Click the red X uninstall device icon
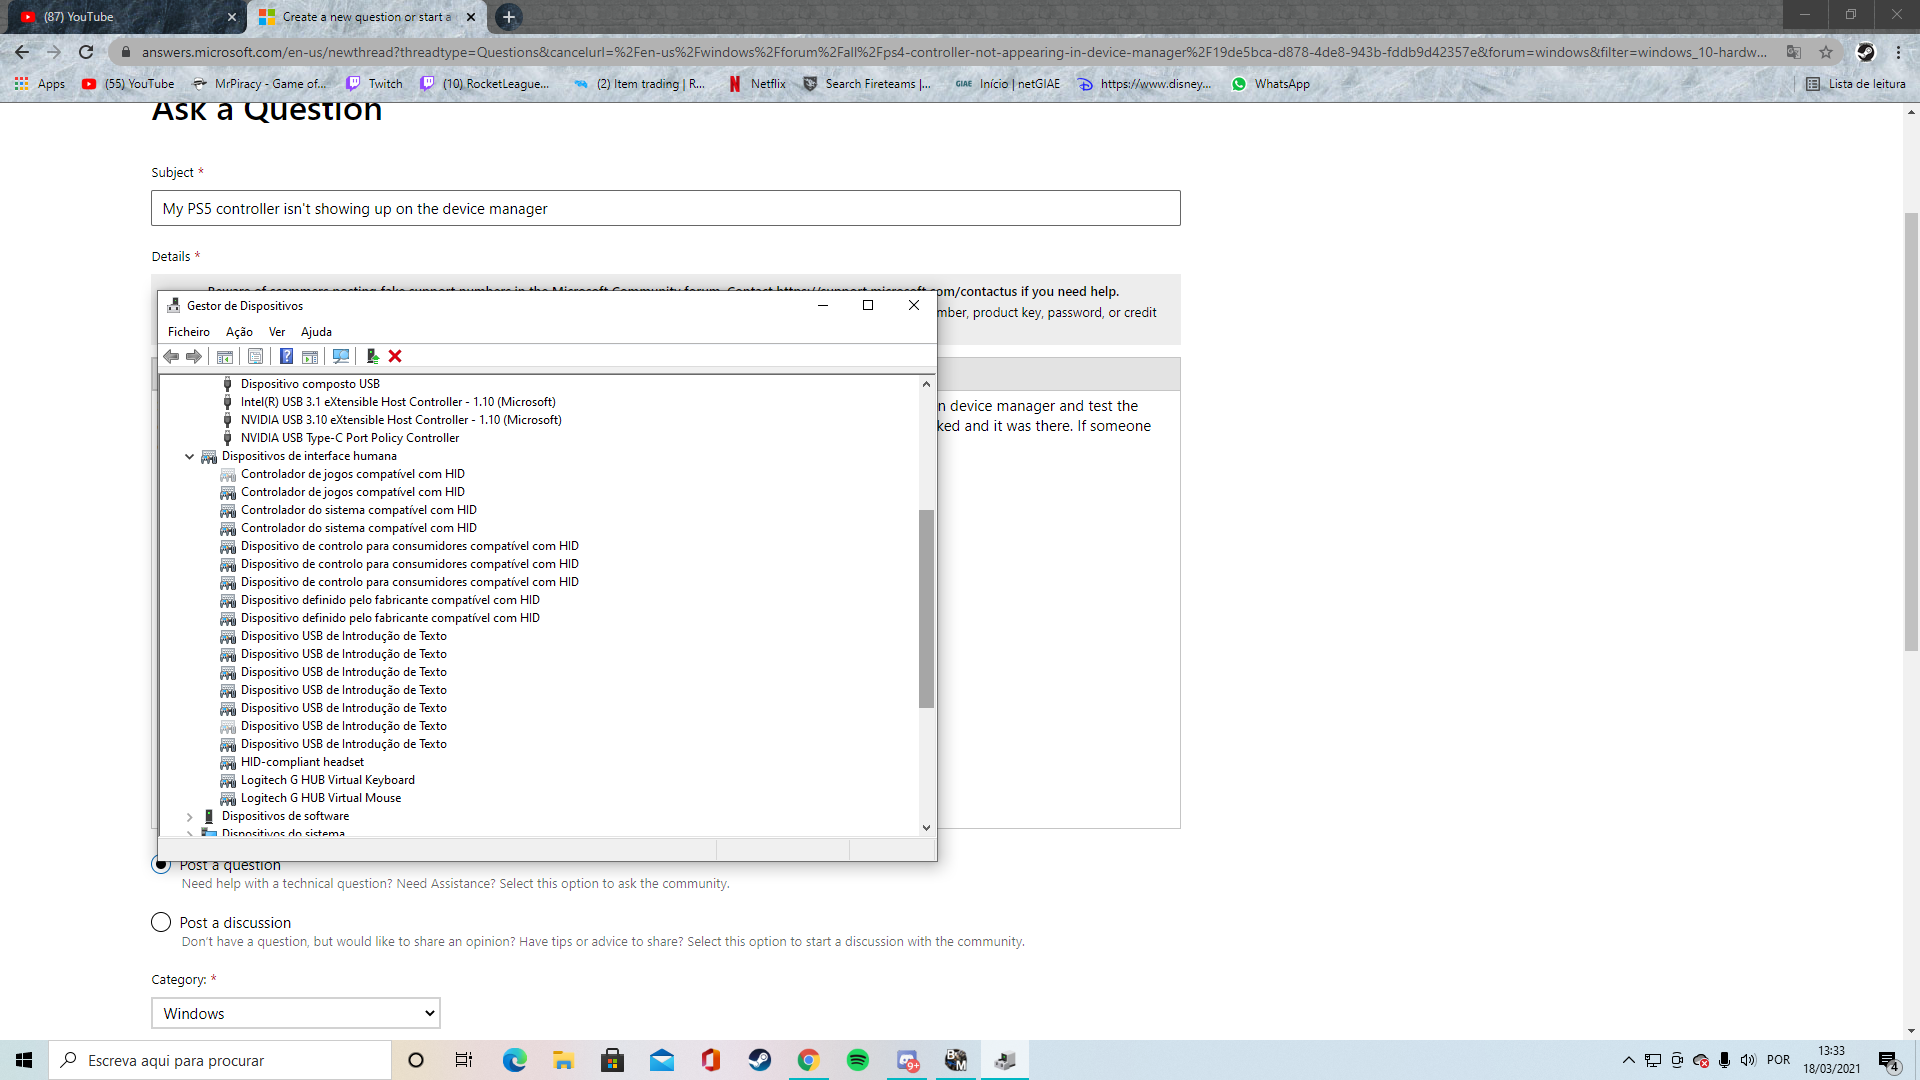The height and width of the screenshot is (1080, 1920). (395, 356)
